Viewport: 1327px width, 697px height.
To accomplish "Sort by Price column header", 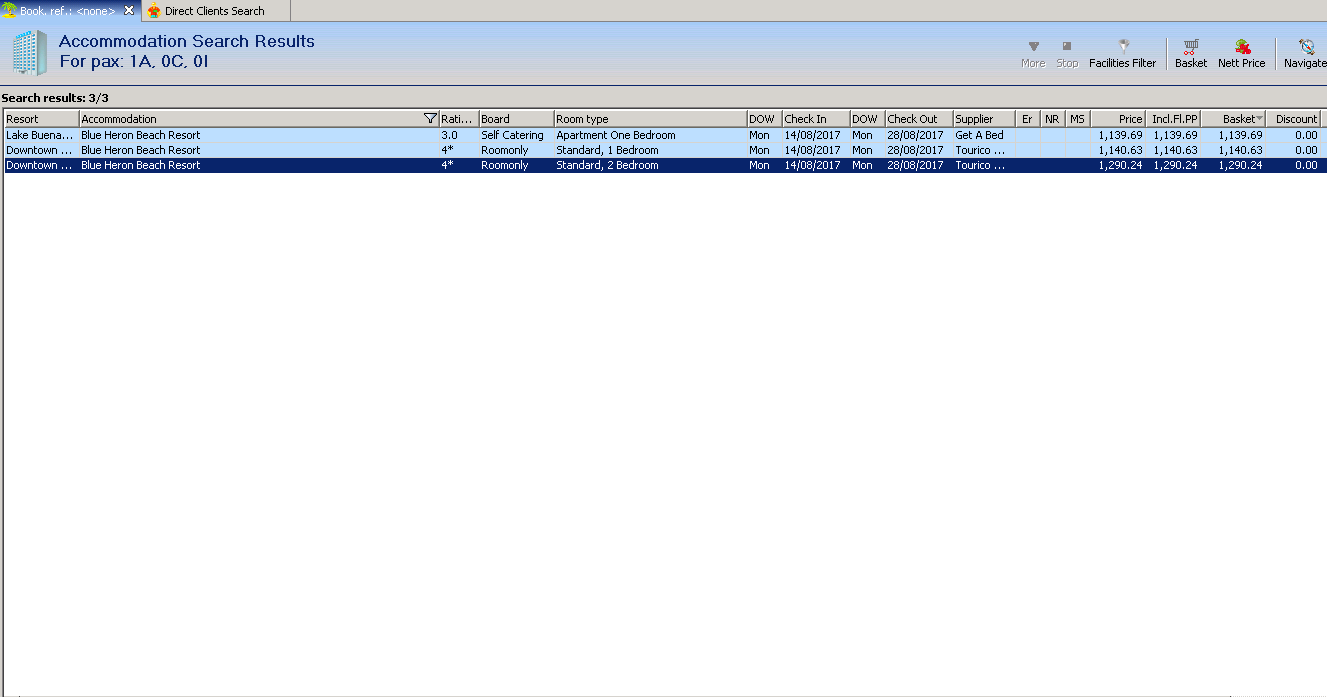I will tap(1118, 119).
